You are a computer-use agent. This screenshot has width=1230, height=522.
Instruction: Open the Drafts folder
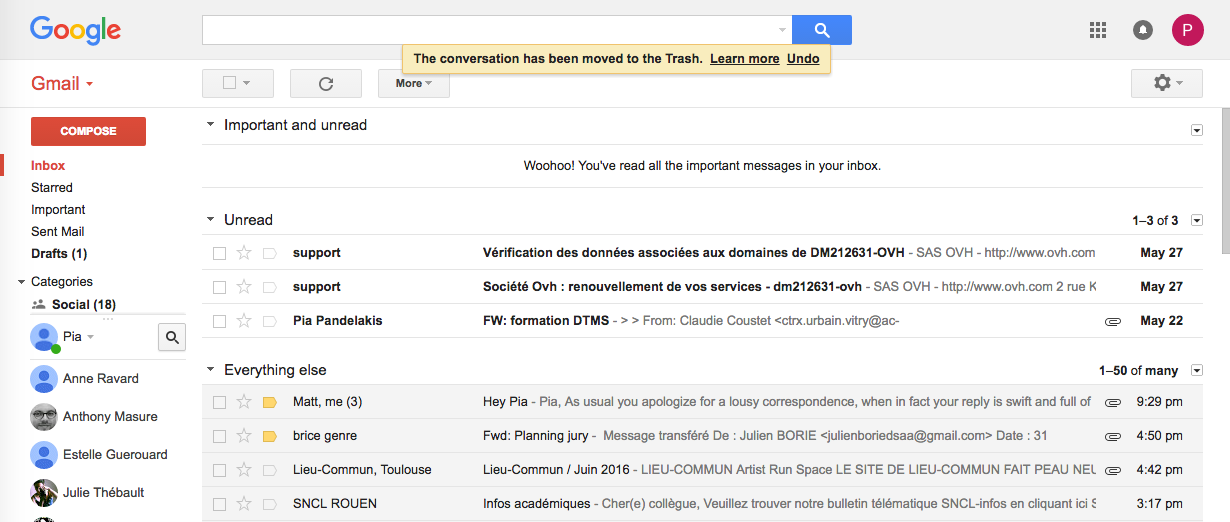59,253
